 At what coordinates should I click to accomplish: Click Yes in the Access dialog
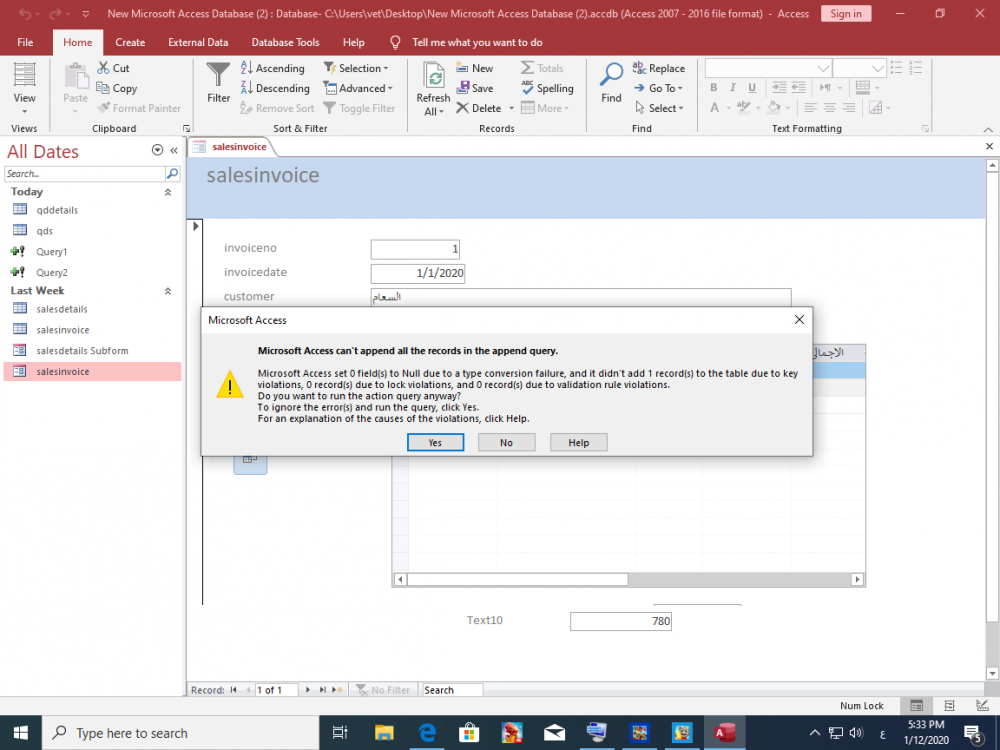[435, 443]
